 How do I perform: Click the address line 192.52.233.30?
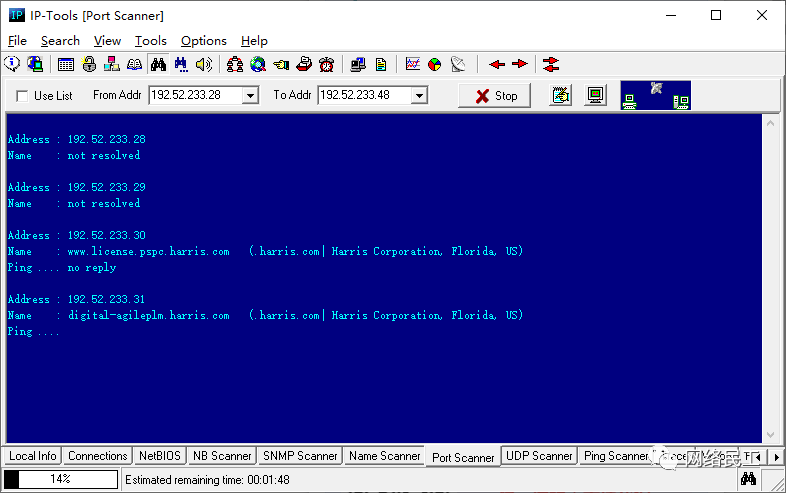coord(77,235)
